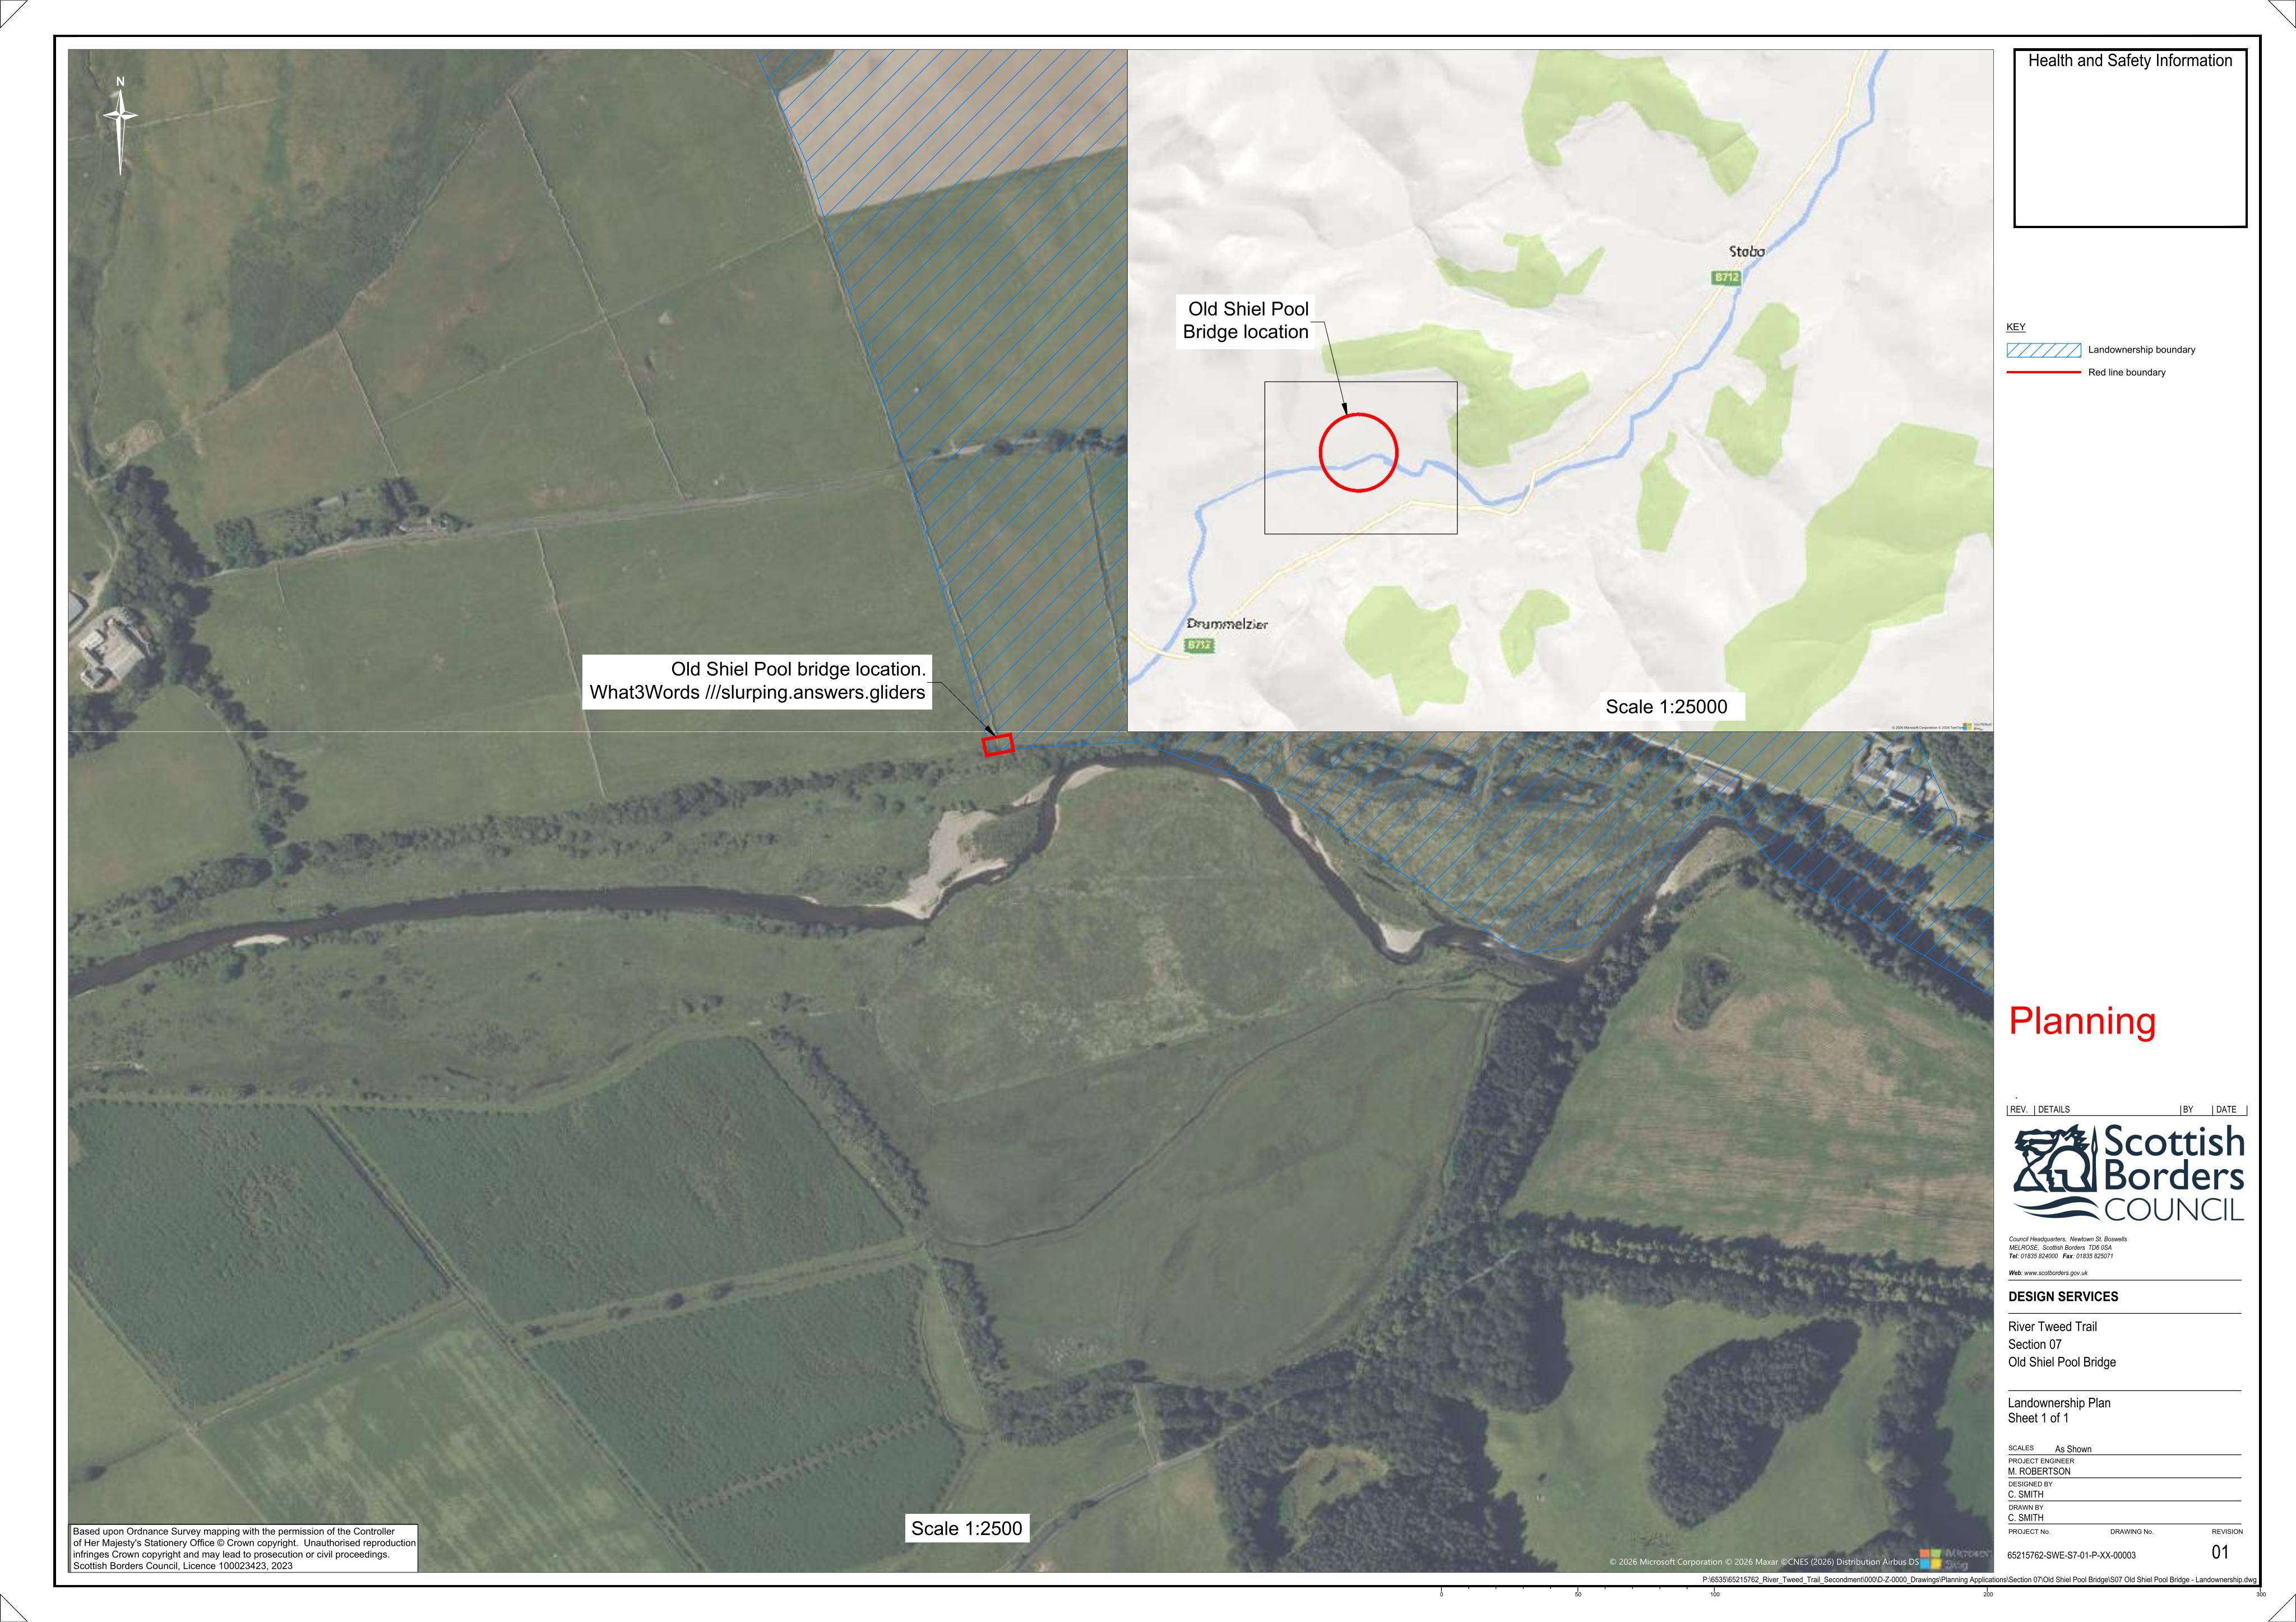Screen dimensions: 2296x1622
Task: Click the Ordnance Survey copyright notice box
Action: [244, 1548]
